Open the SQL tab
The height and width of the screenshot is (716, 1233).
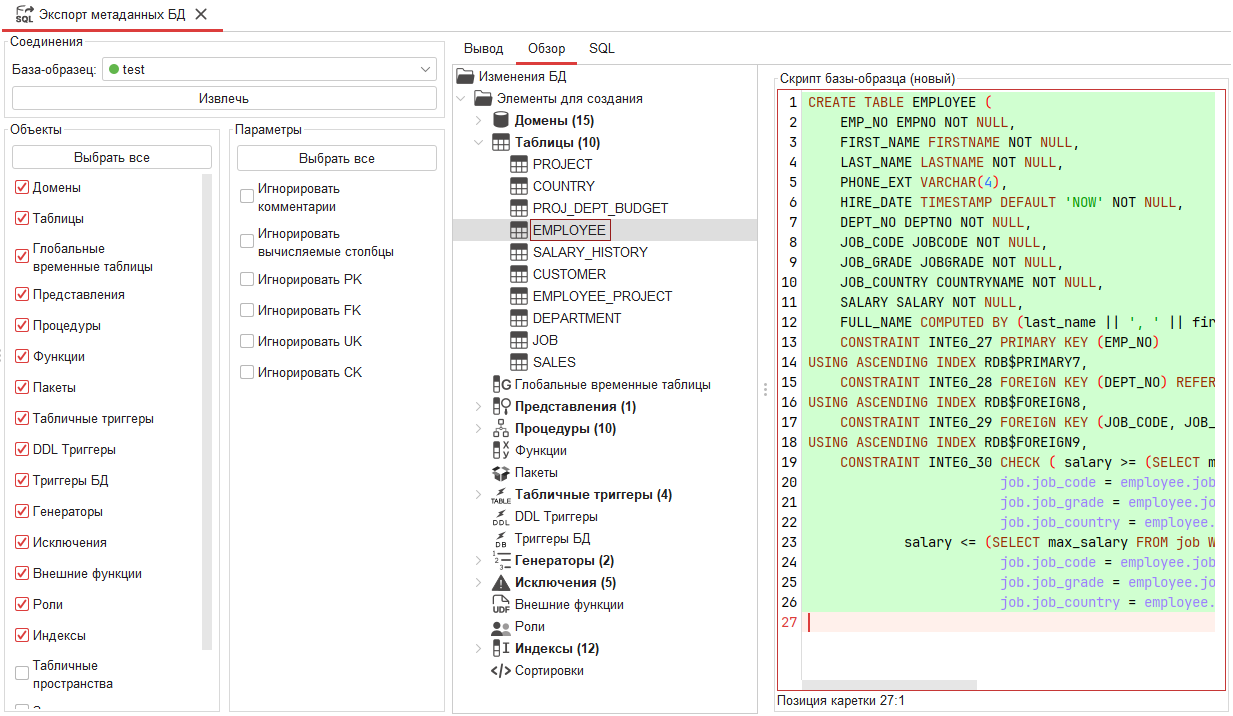click(602, 49)
